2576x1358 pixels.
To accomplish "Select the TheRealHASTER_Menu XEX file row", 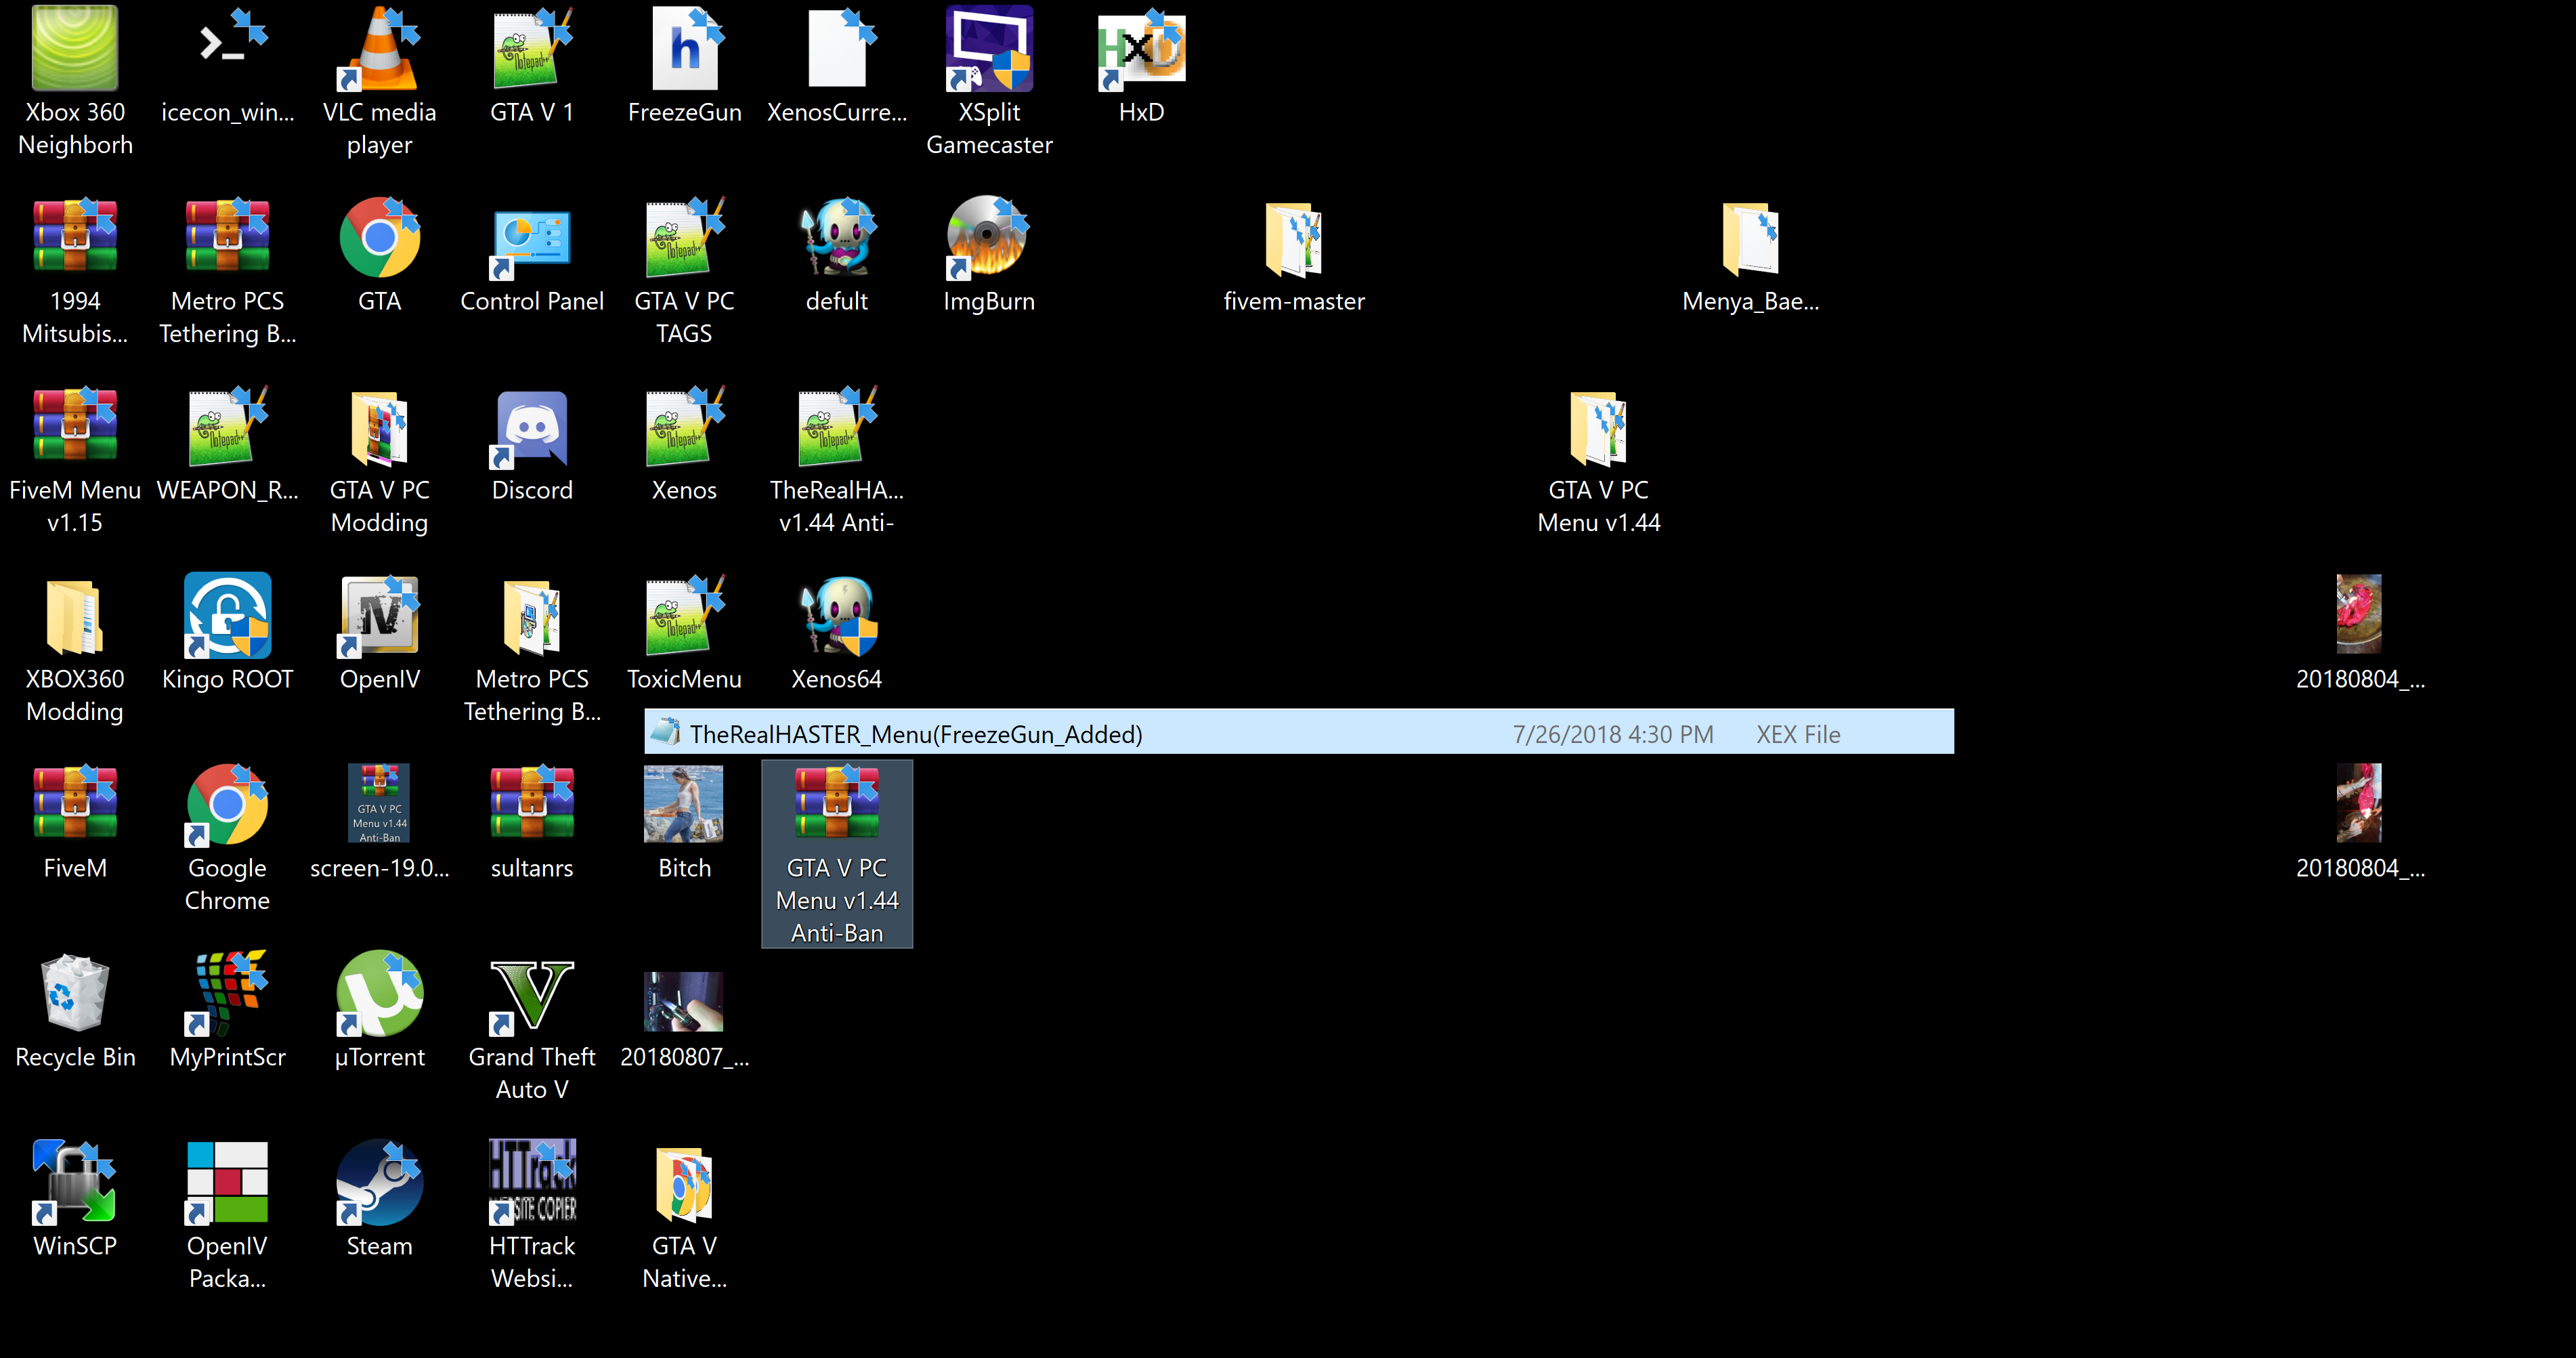I will tap(1297, 733).
